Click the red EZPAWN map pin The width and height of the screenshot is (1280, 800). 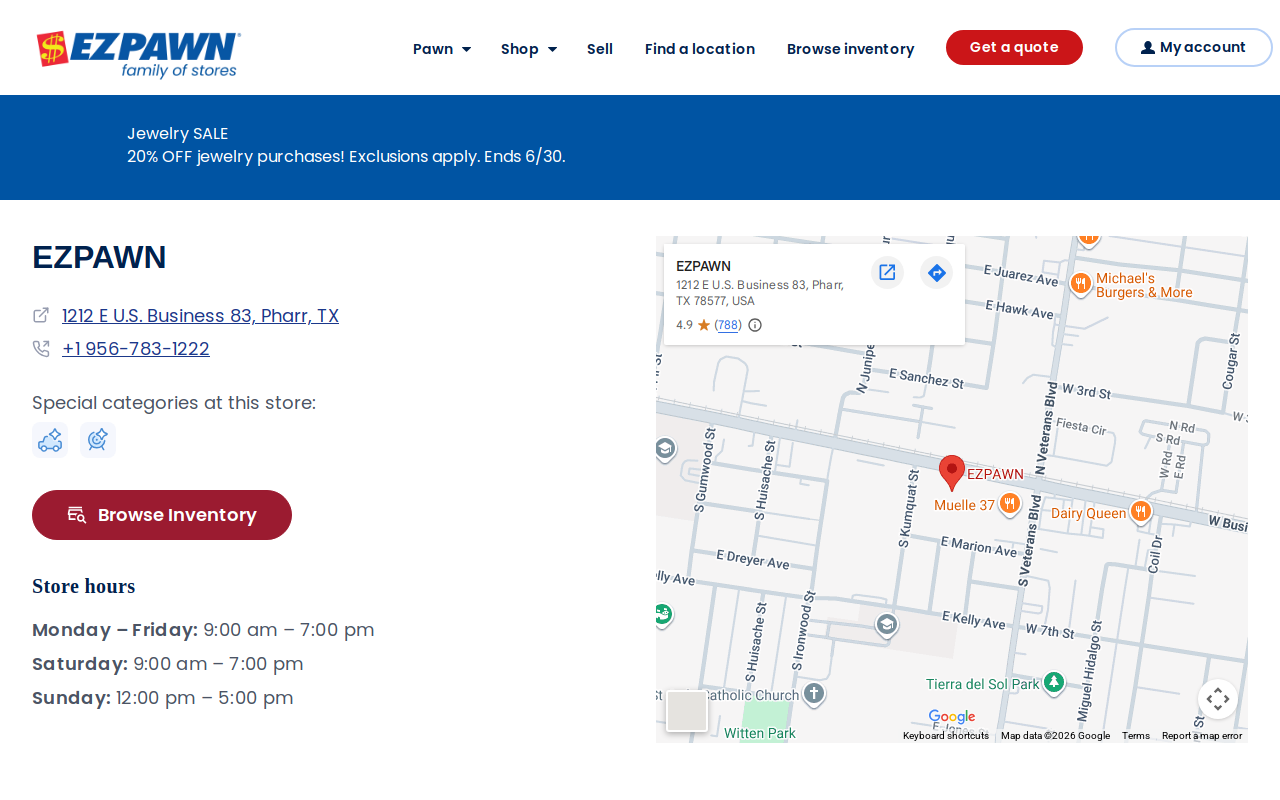952,472
